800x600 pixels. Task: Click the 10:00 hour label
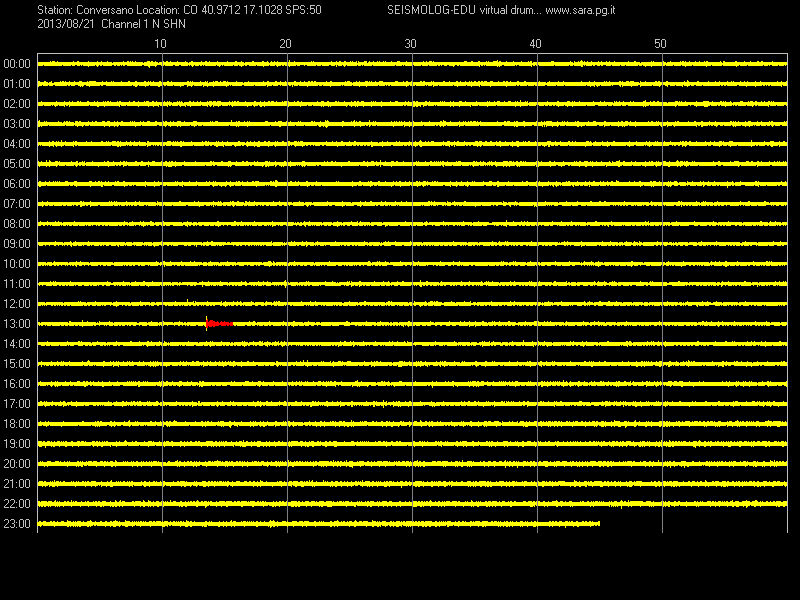coord(17,264)
